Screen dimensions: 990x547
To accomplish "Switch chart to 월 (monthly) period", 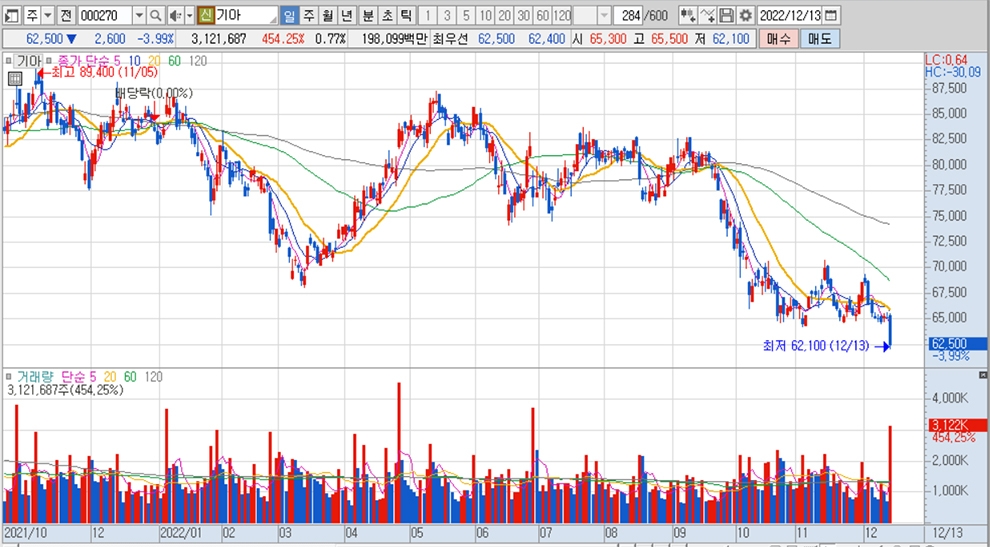I will pos(327,16).
